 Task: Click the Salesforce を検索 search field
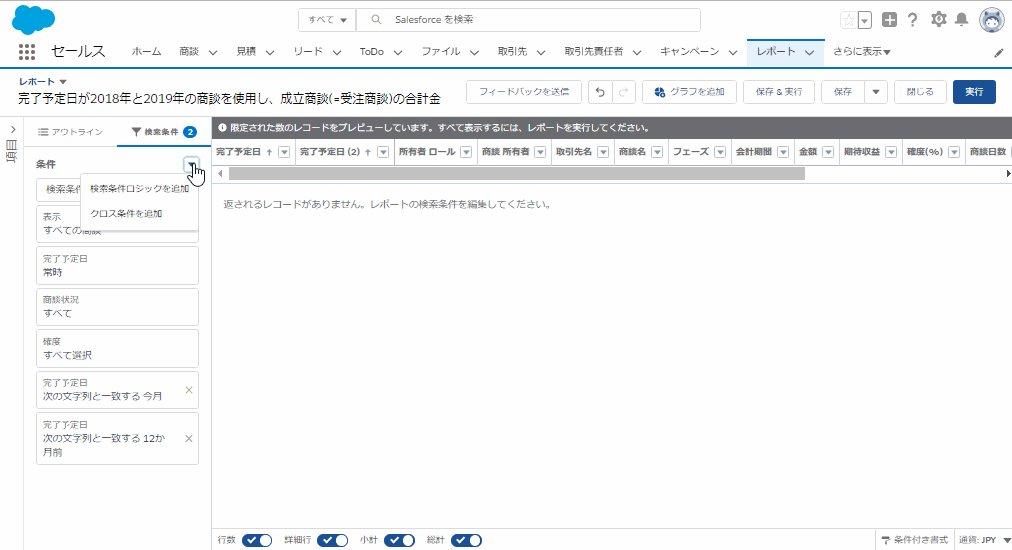tap(528, 20)
